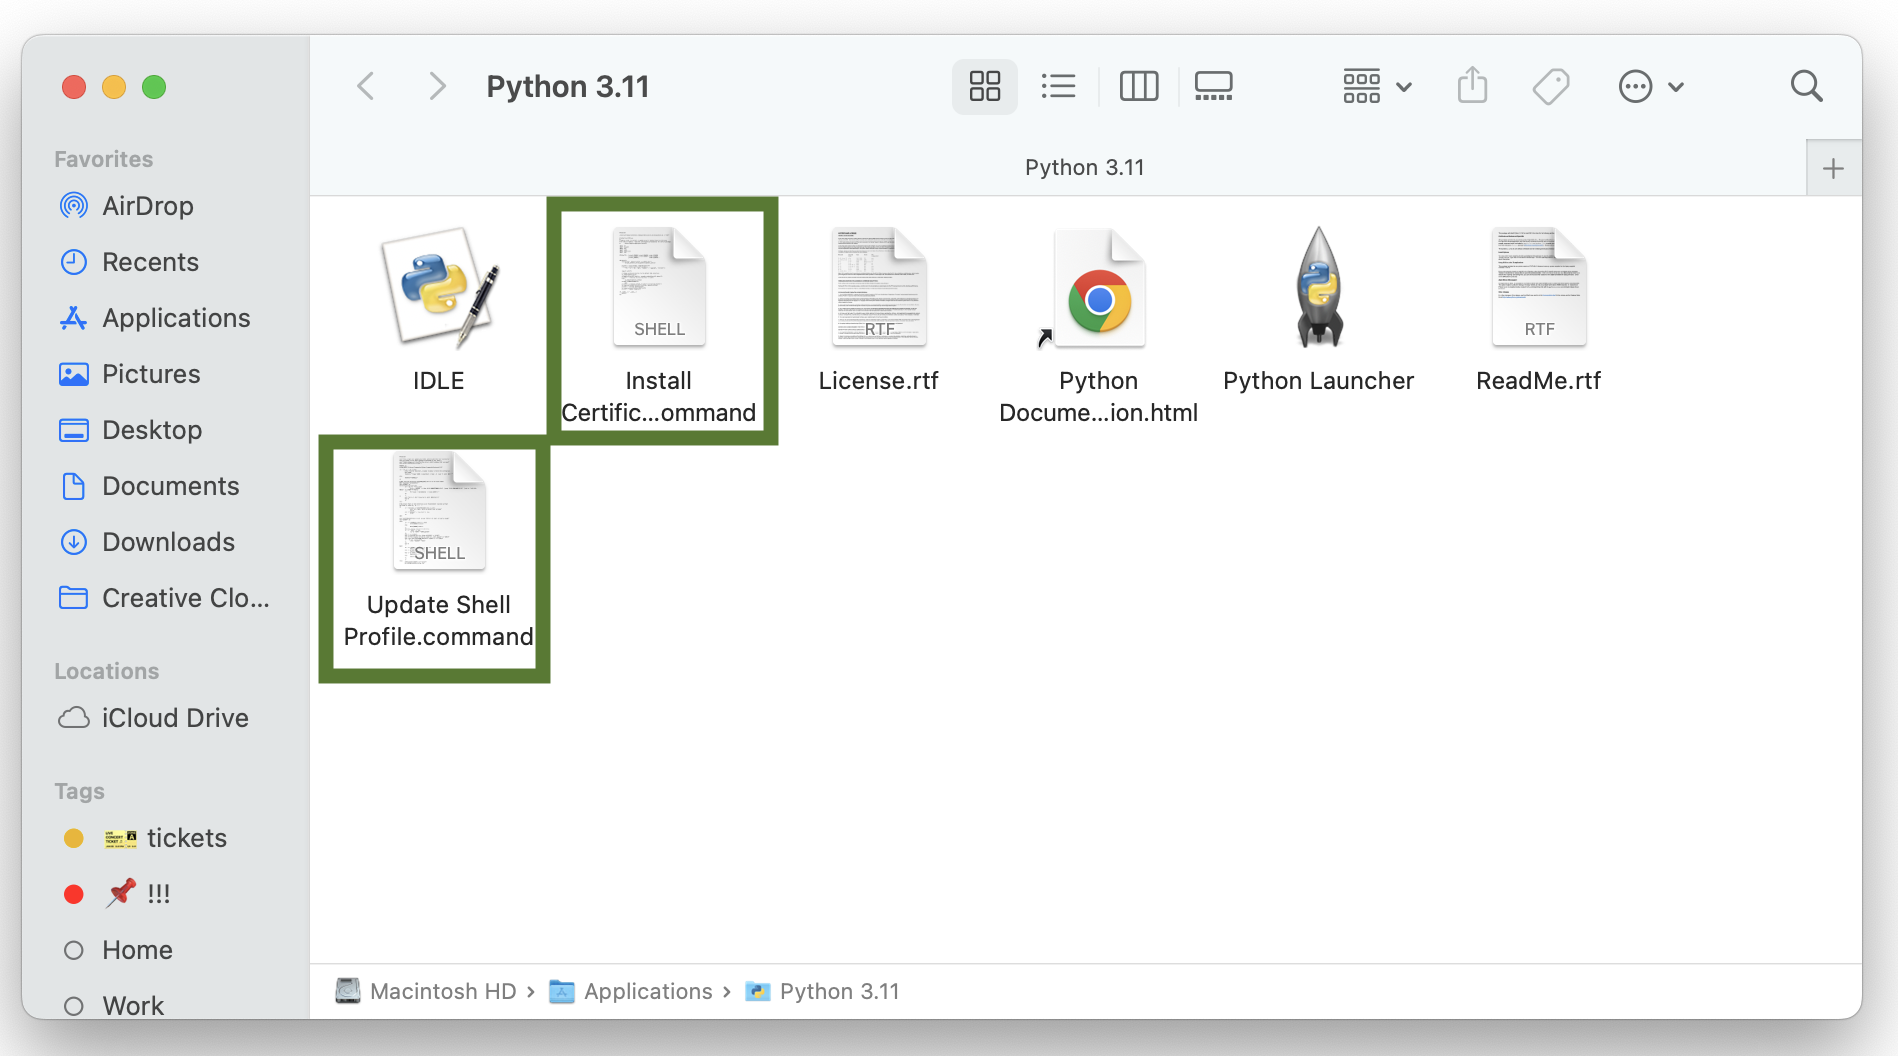Switch to icon grid view
The image size is (1898, 1056).
click(x=985, y=87)
